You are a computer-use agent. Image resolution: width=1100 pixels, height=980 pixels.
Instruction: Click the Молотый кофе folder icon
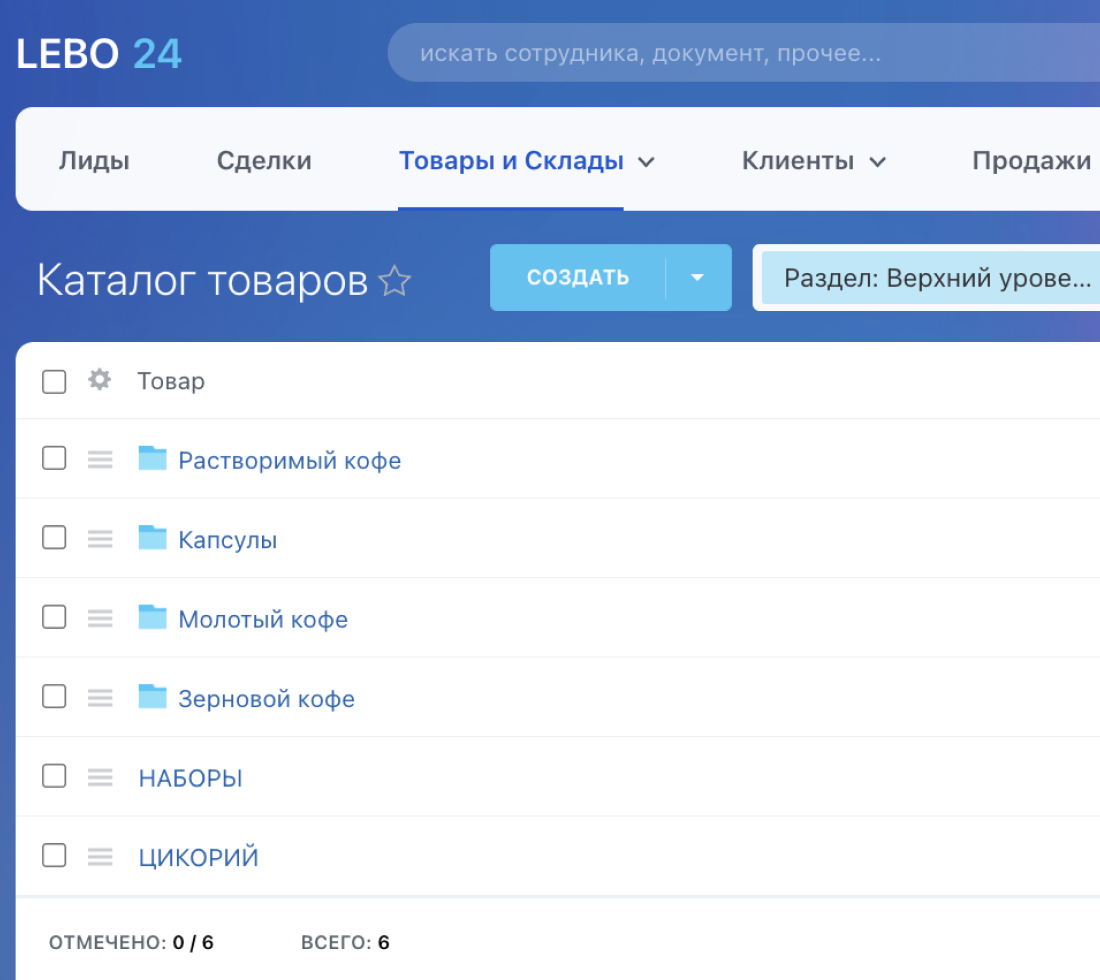coord(152,617)
